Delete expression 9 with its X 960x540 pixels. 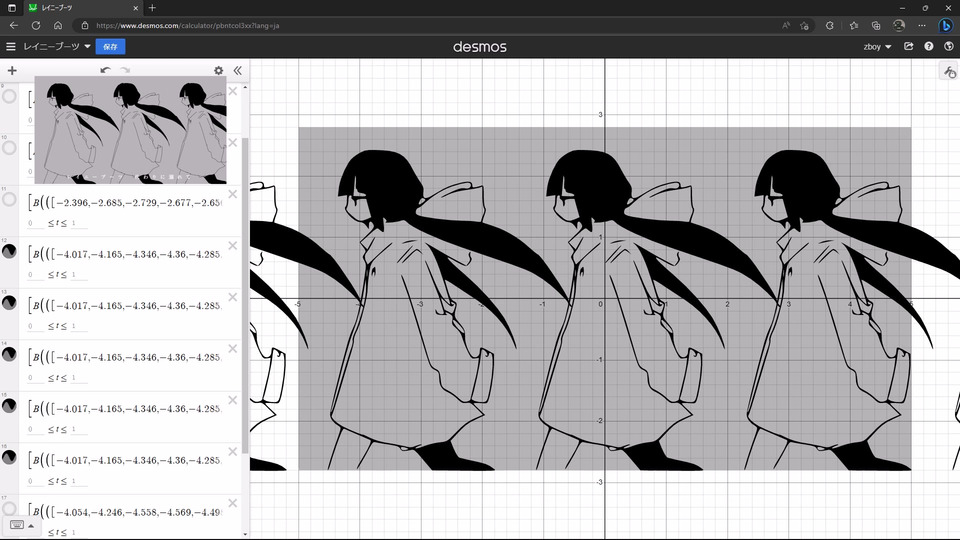point(233,91)
